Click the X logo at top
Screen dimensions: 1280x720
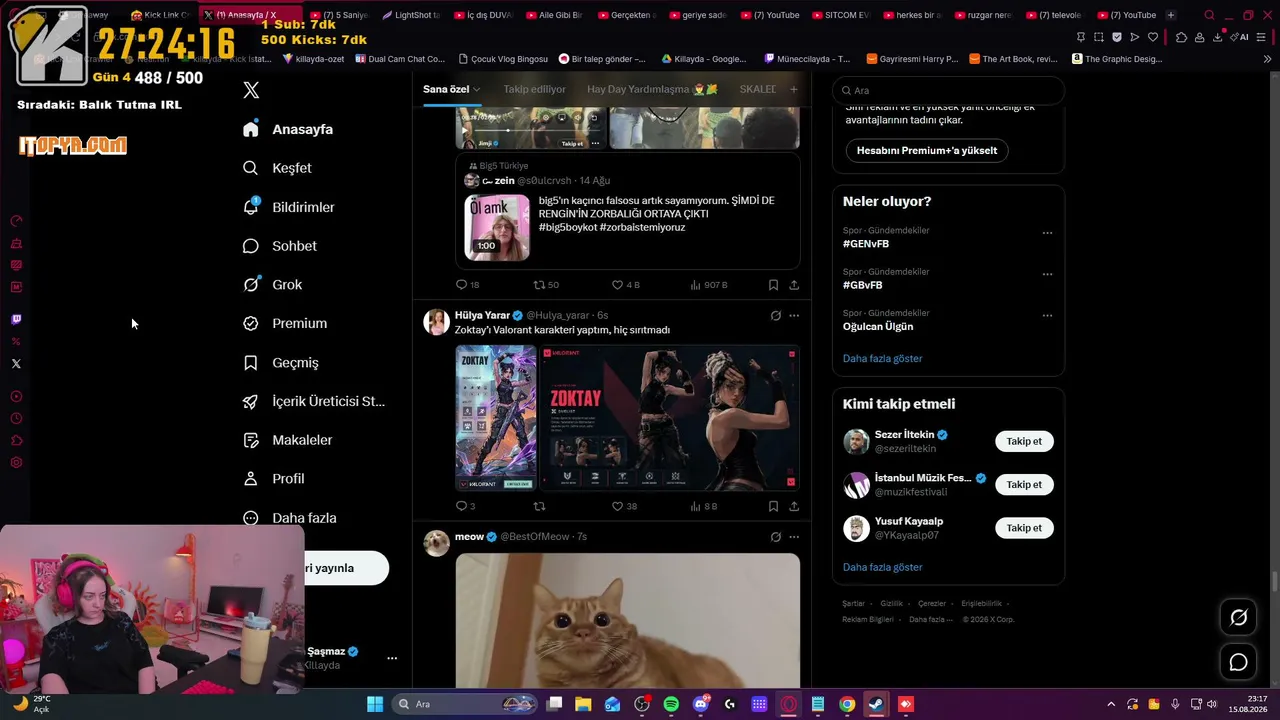click(x=251, y=90)
